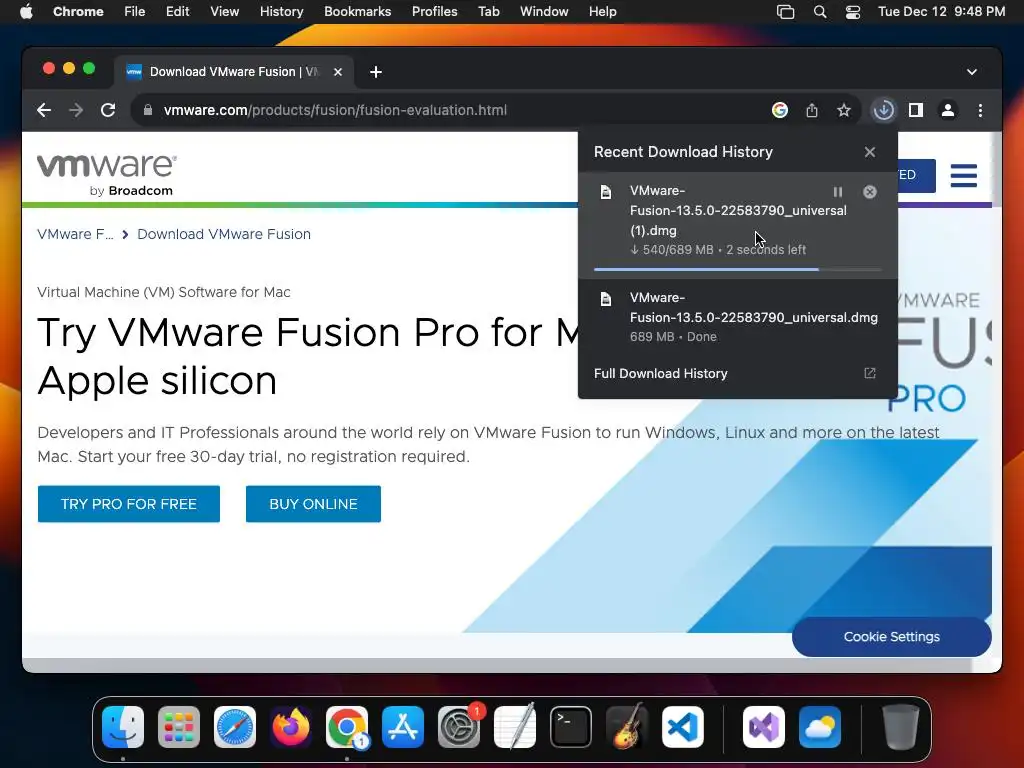The image size is (1024, 768).
Task: Open Control Center in the menu bar
Action: (x=853, y=12)
